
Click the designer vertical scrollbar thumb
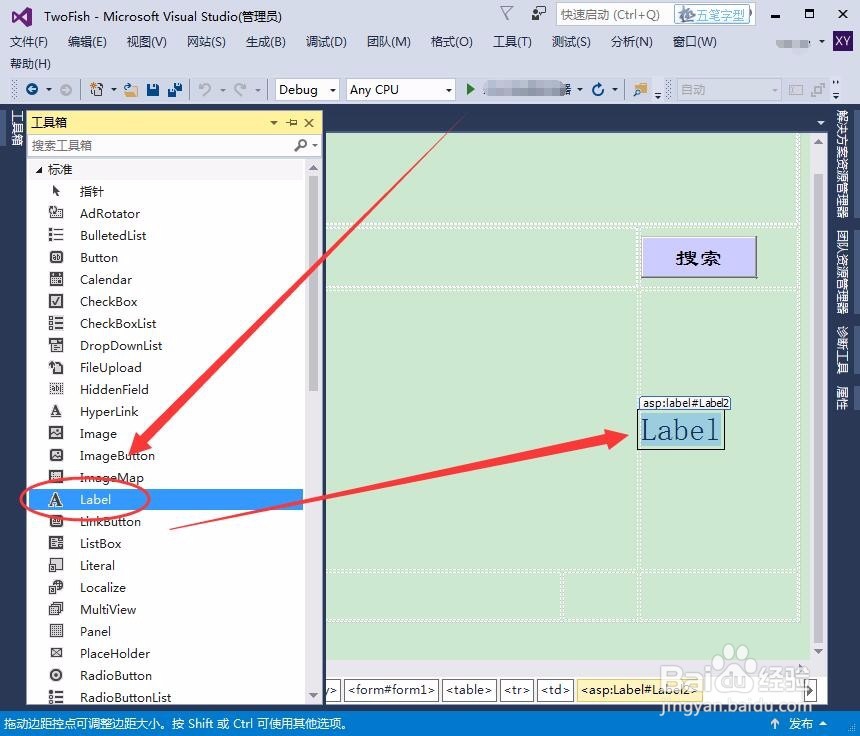818,407
